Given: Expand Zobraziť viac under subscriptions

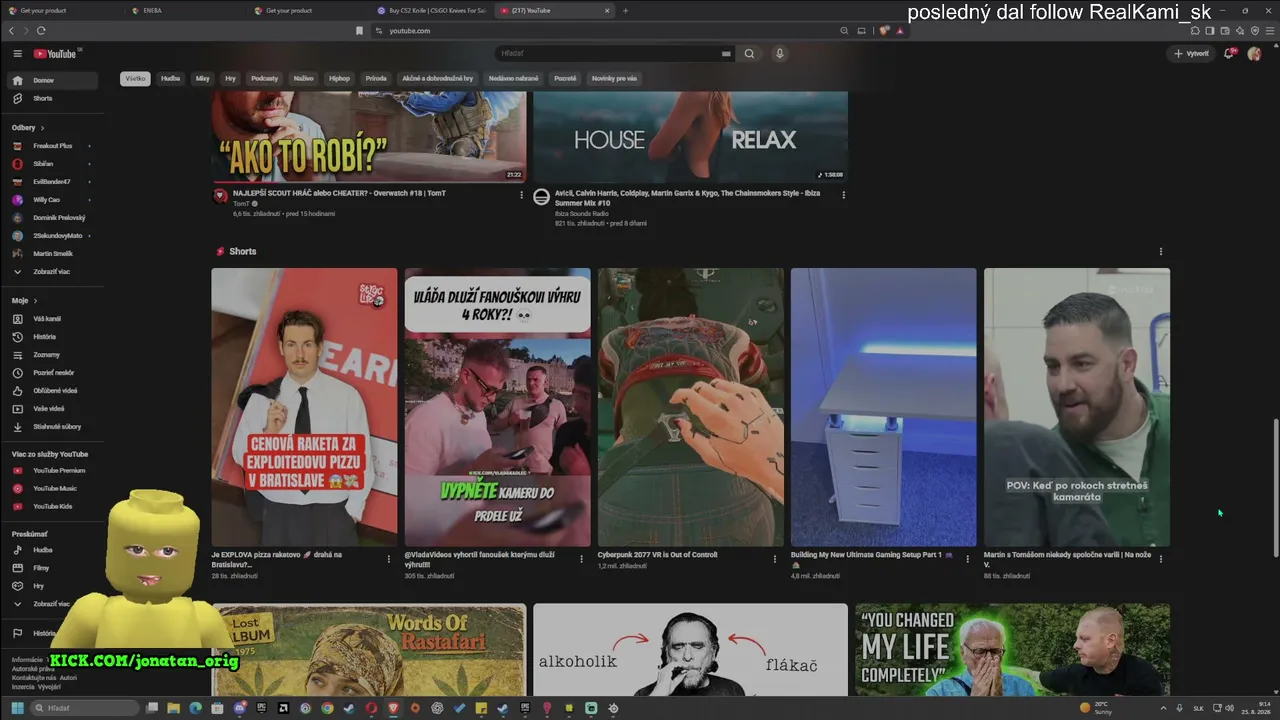Looking at the screenshot, I should (x=52, y=272).
